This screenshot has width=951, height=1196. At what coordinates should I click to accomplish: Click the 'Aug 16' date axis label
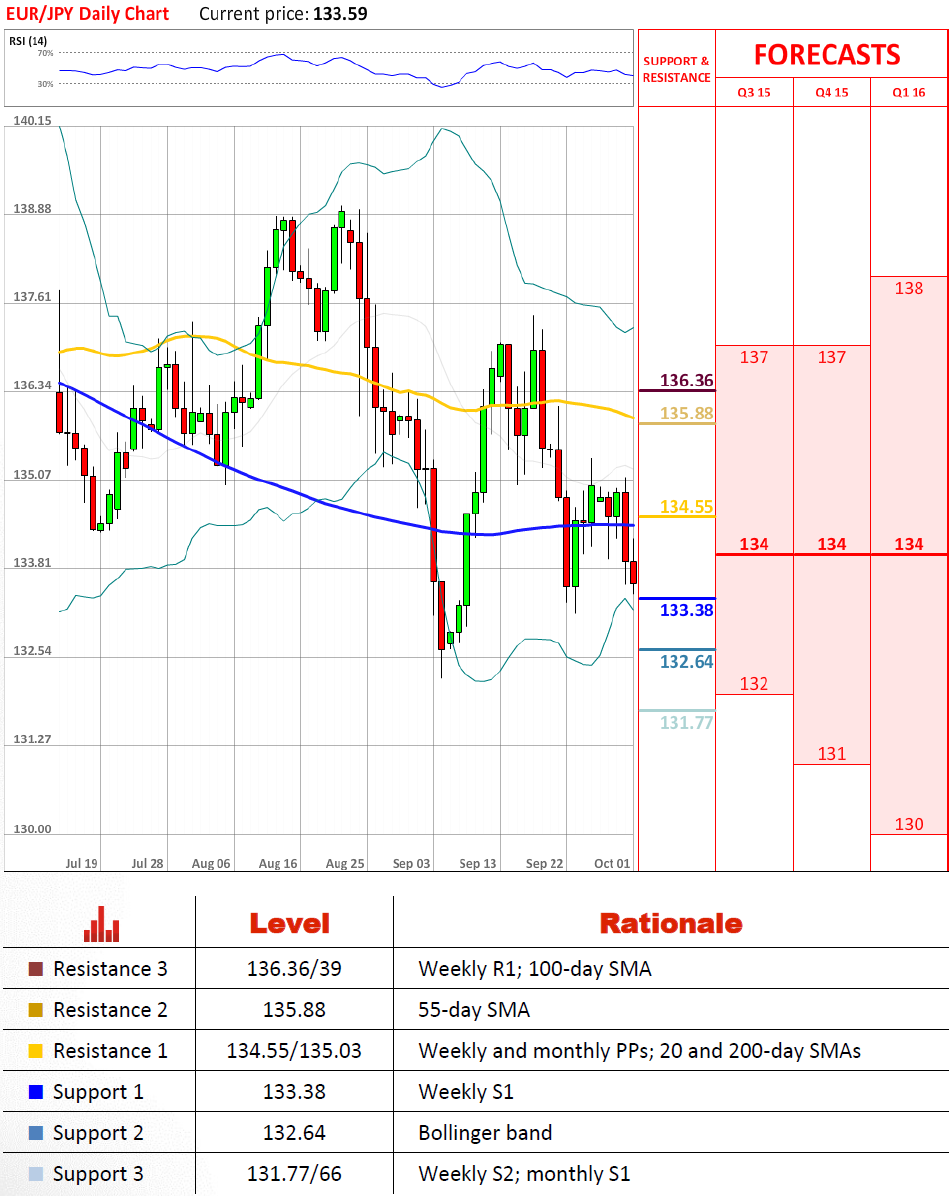click(278, 863)
